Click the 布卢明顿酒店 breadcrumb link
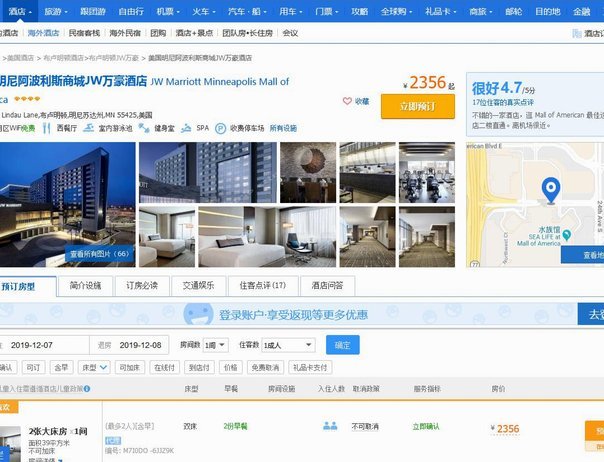This screenshot has width=604, height=462. pyautogui.click(x=64, y=58)
